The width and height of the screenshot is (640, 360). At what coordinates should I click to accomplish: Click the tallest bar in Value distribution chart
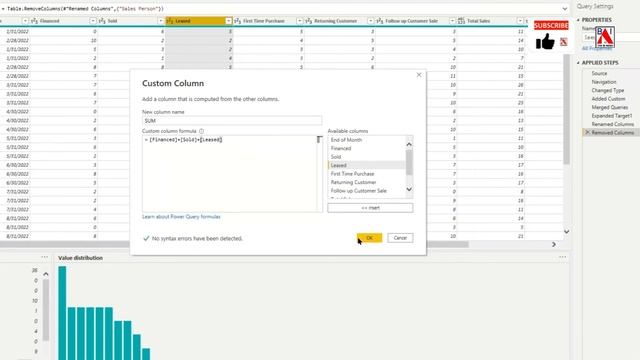click(62, 313)
